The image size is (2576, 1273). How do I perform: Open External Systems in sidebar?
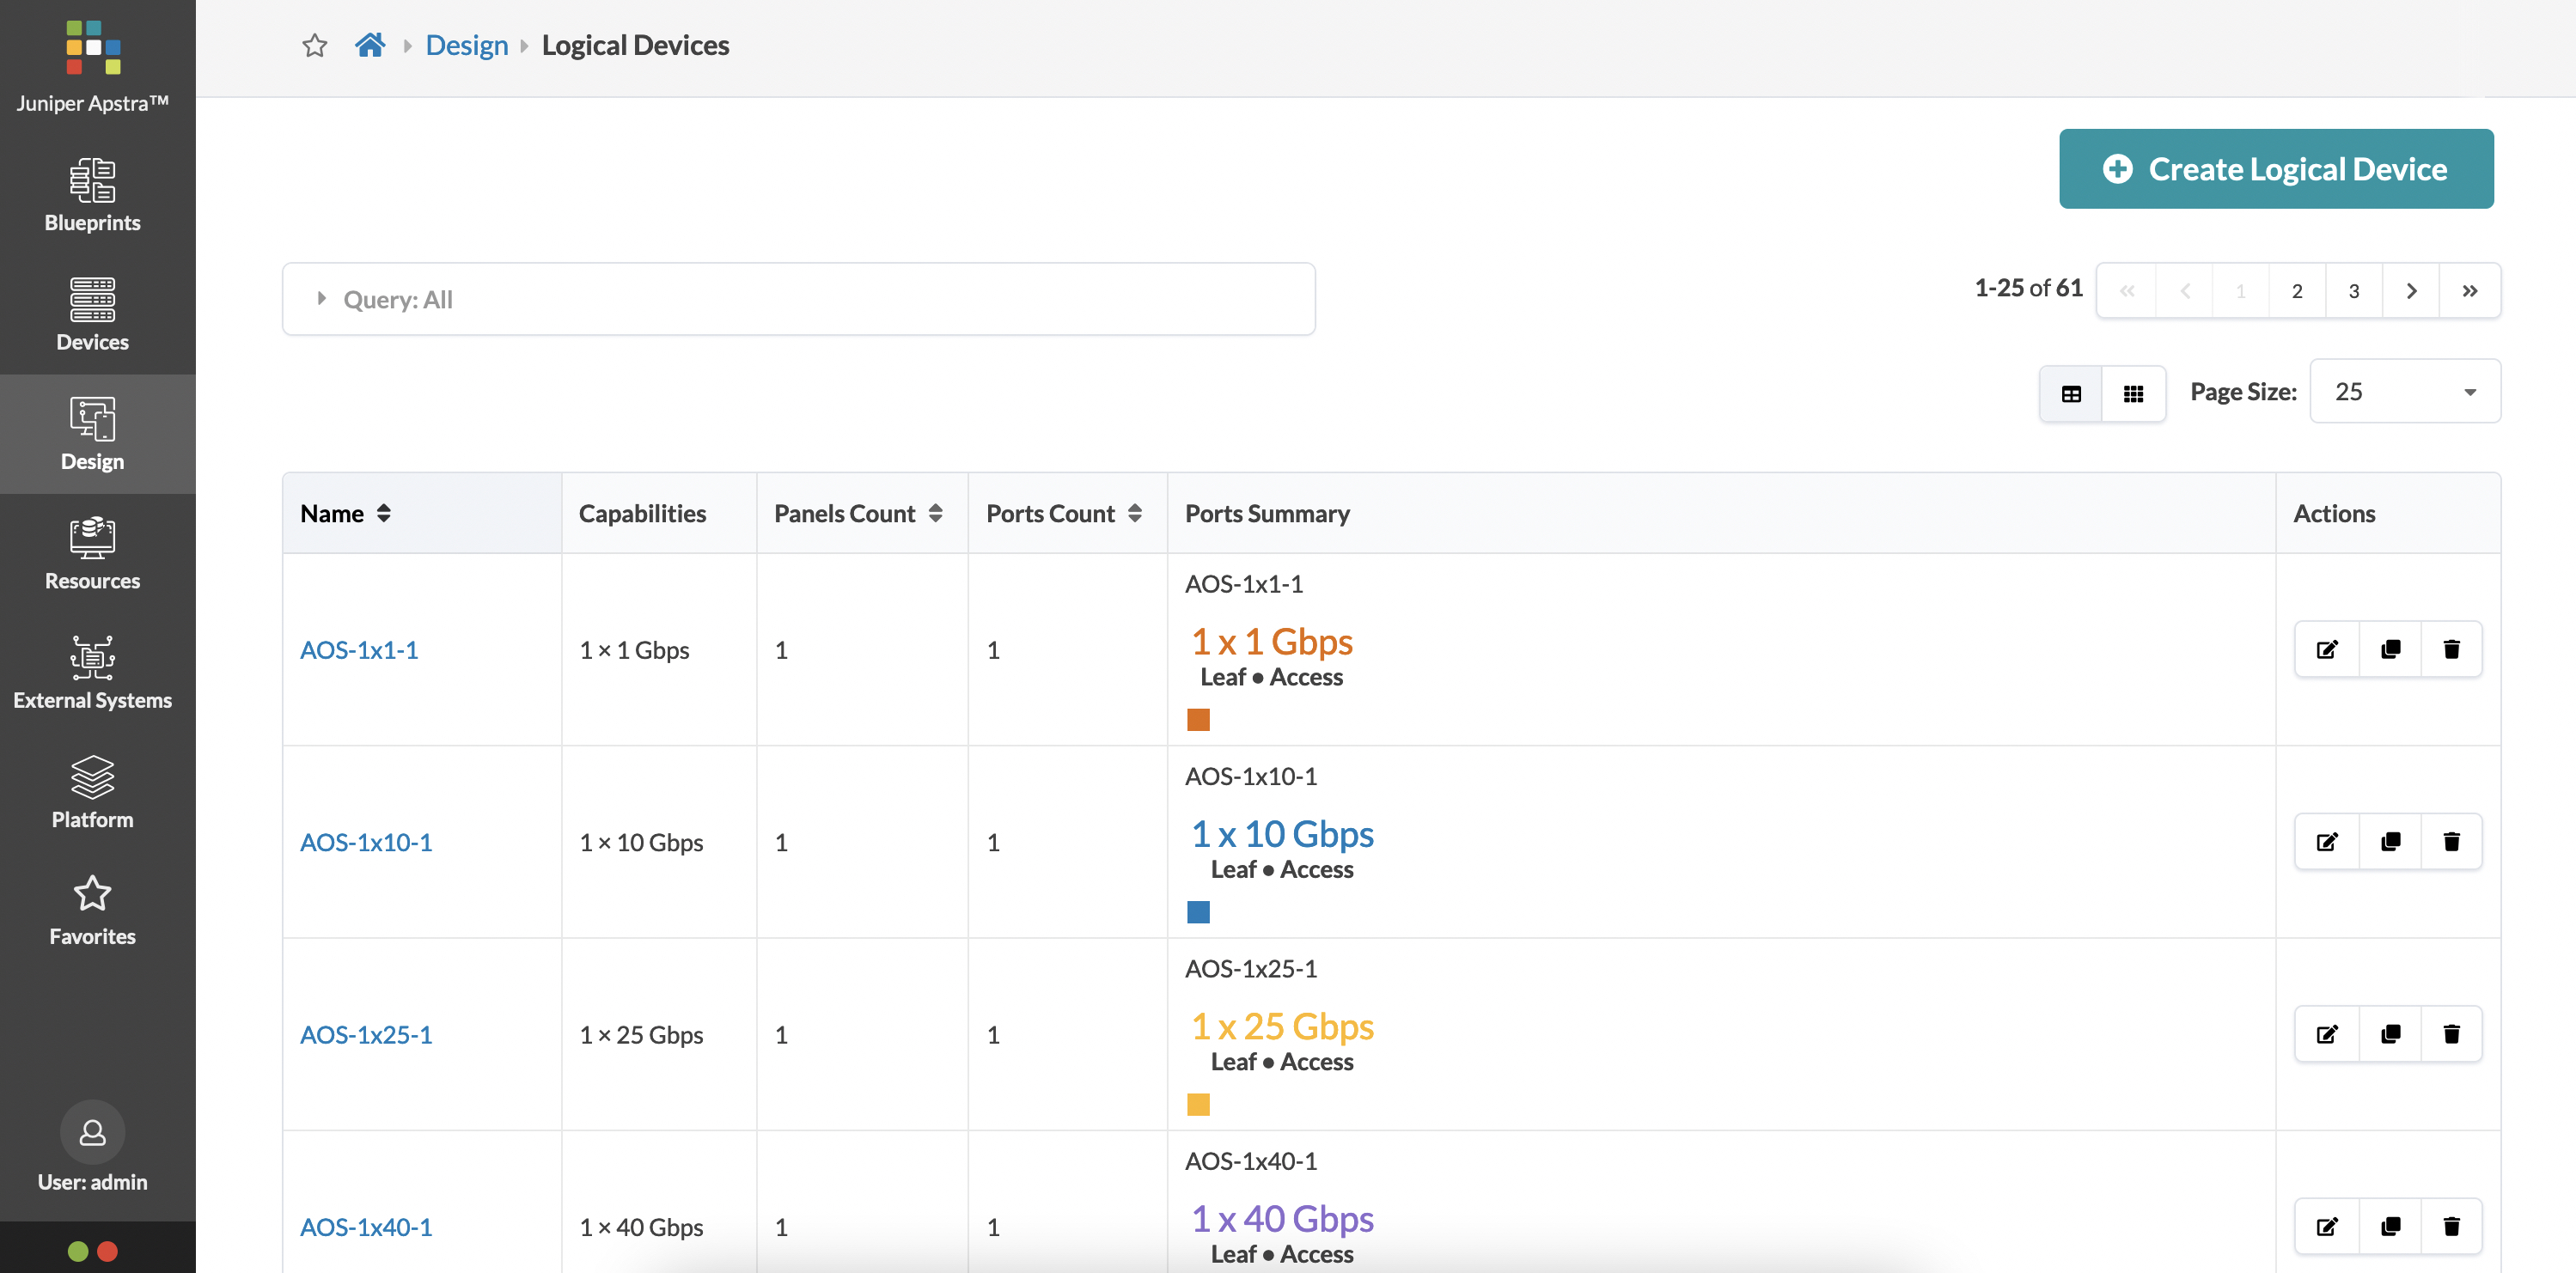coord(92,673)
